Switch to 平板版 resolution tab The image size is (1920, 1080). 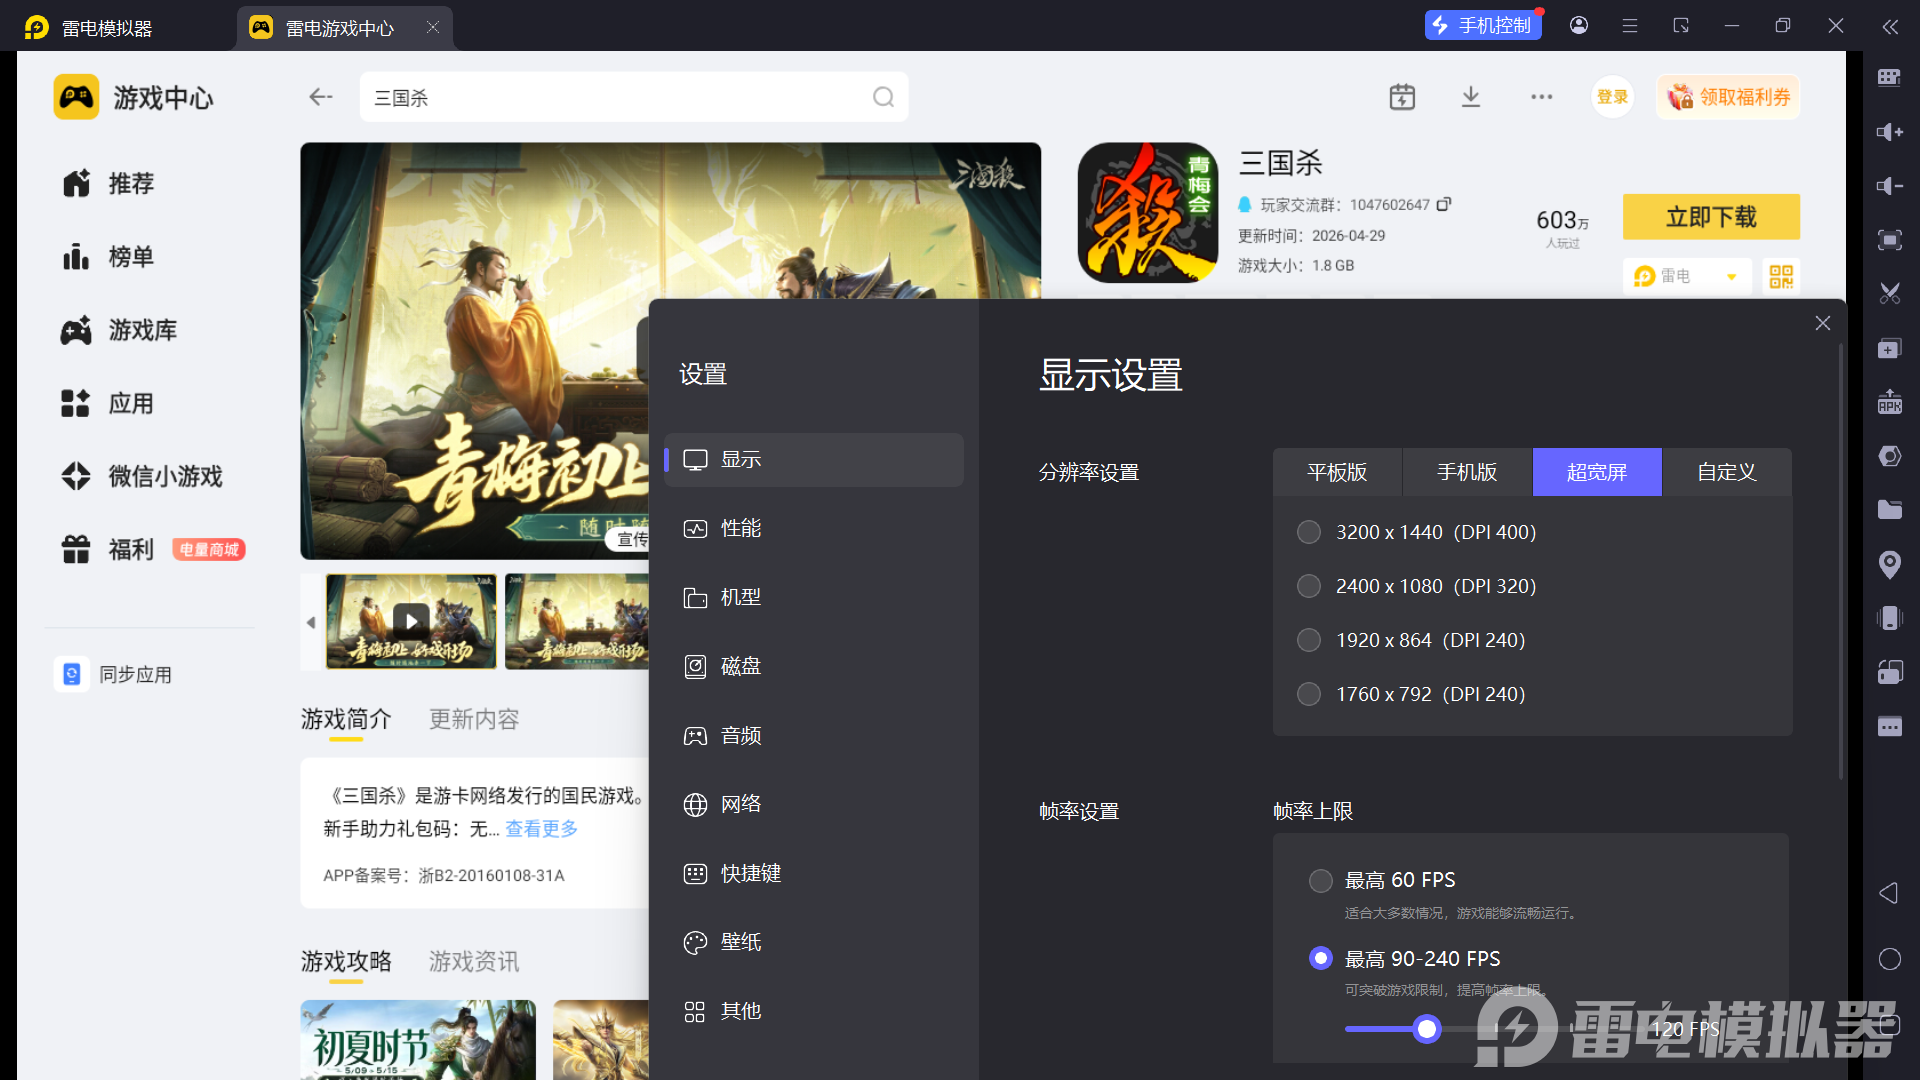1337,472
